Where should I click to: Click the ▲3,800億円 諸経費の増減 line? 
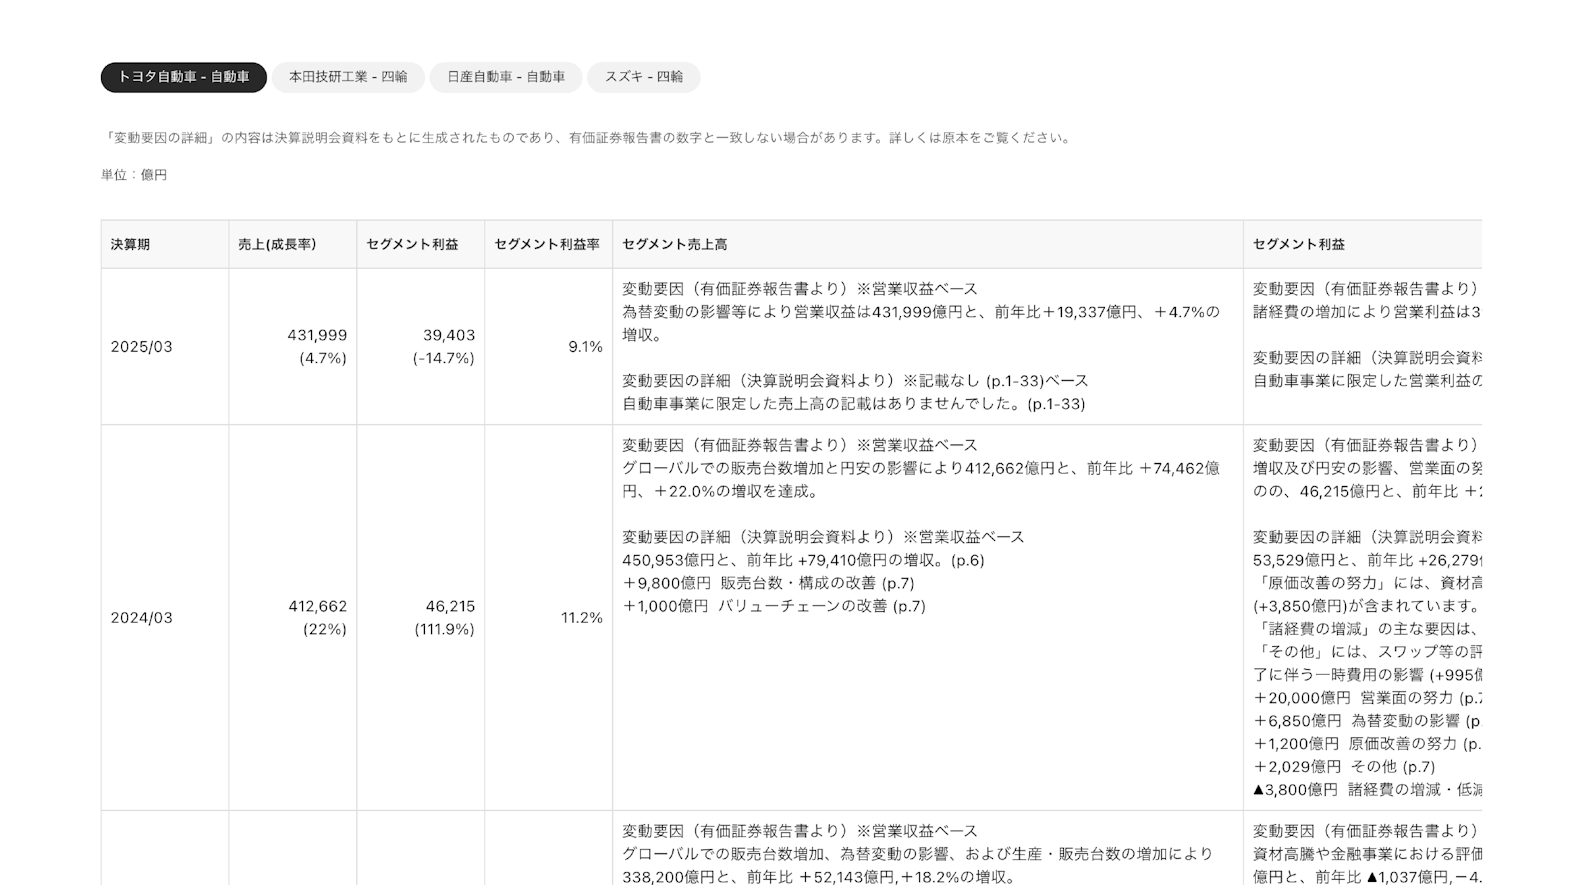point(1367,790)
